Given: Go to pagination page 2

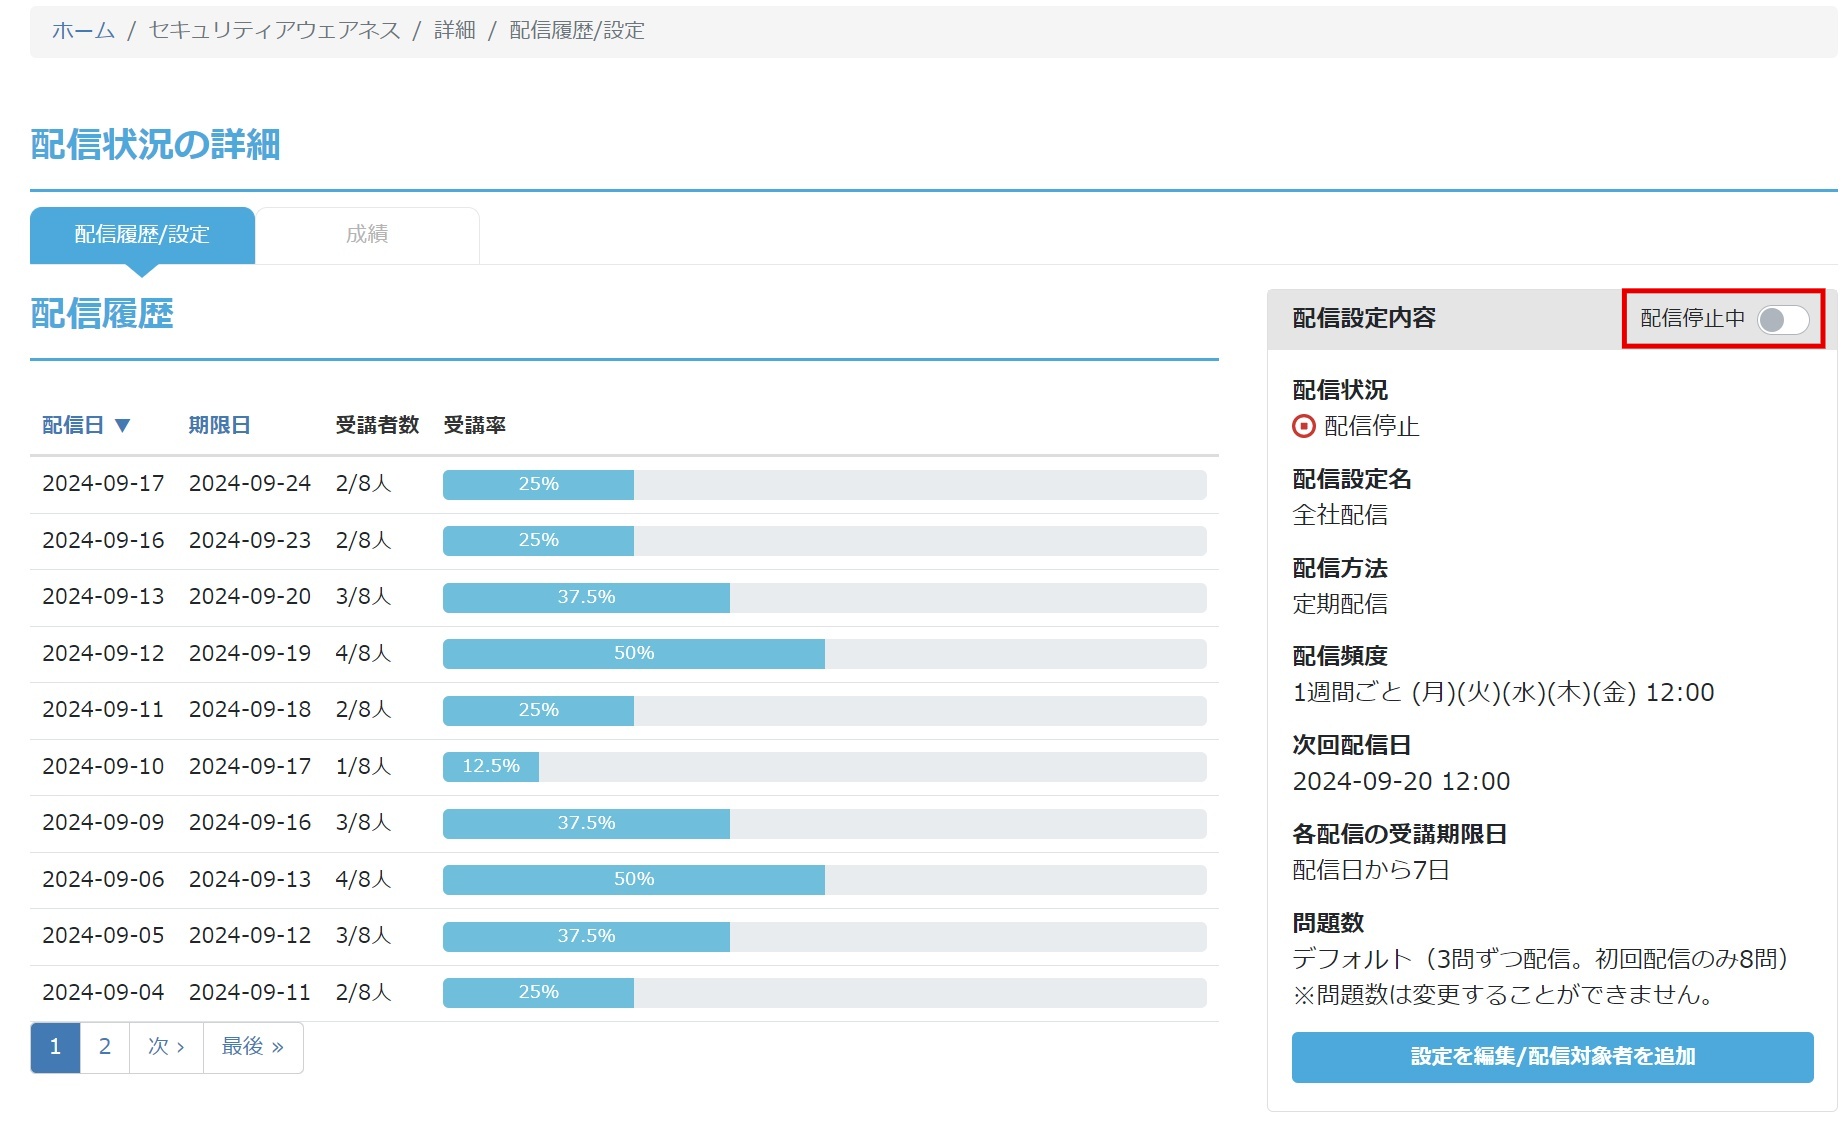Looking at the screenshot, I should tap(105, 1047).
